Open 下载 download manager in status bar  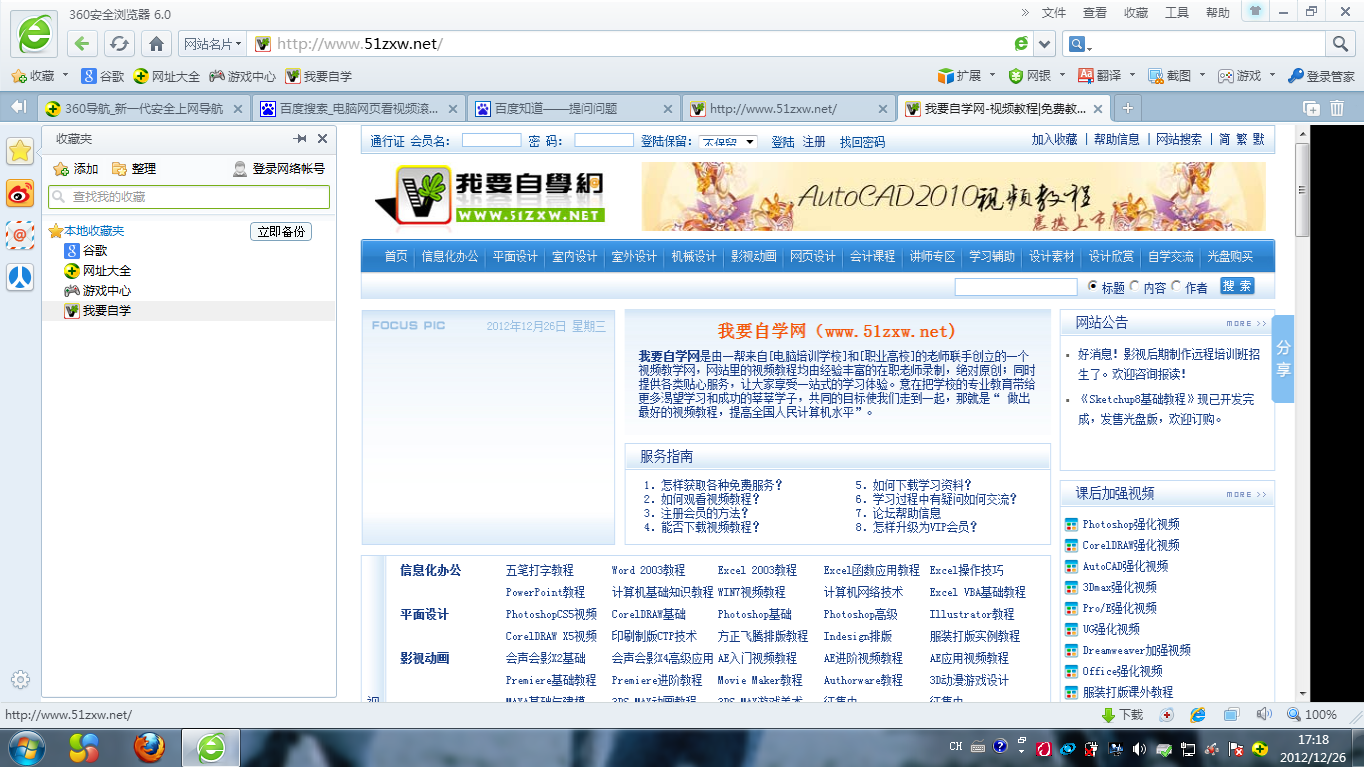click(1121, 715)
